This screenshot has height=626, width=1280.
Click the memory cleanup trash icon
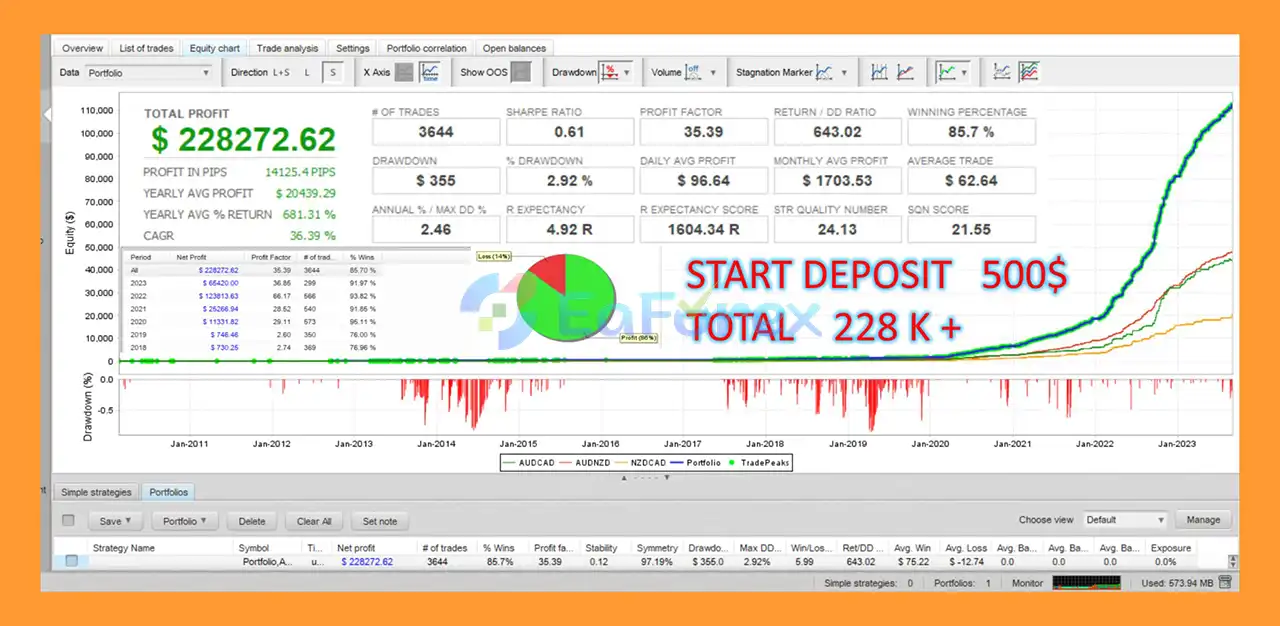[x=1225, y=582]
